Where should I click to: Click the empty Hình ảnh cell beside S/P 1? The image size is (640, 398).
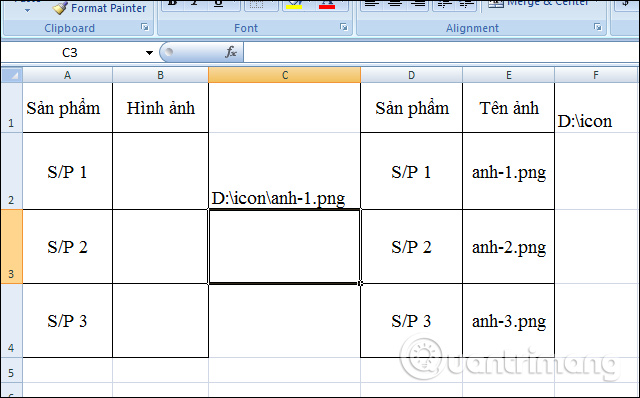point(160,171)
